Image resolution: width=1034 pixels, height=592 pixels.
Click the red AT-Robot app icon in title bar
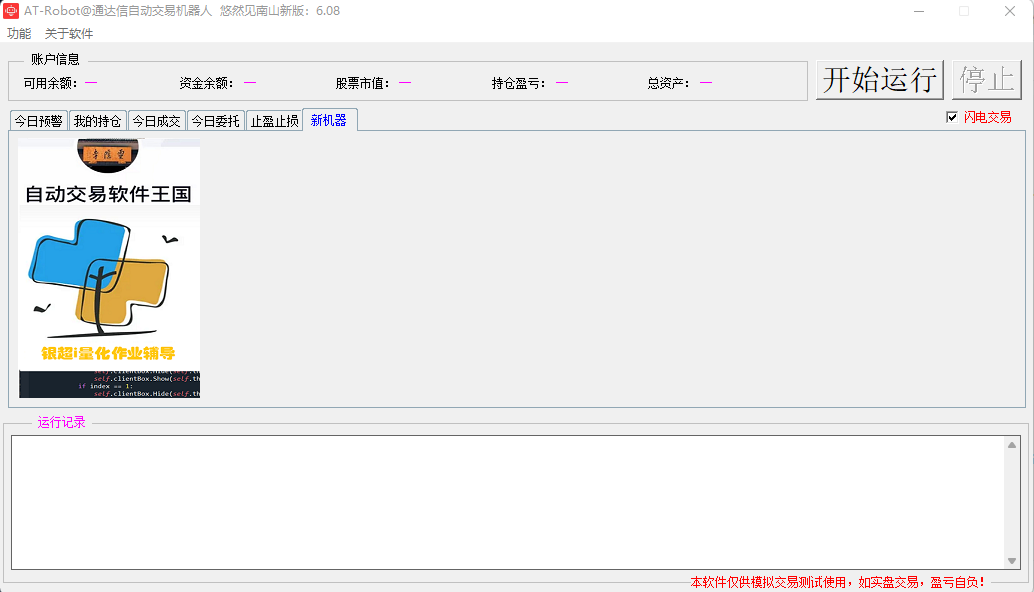tap(11, 11)
